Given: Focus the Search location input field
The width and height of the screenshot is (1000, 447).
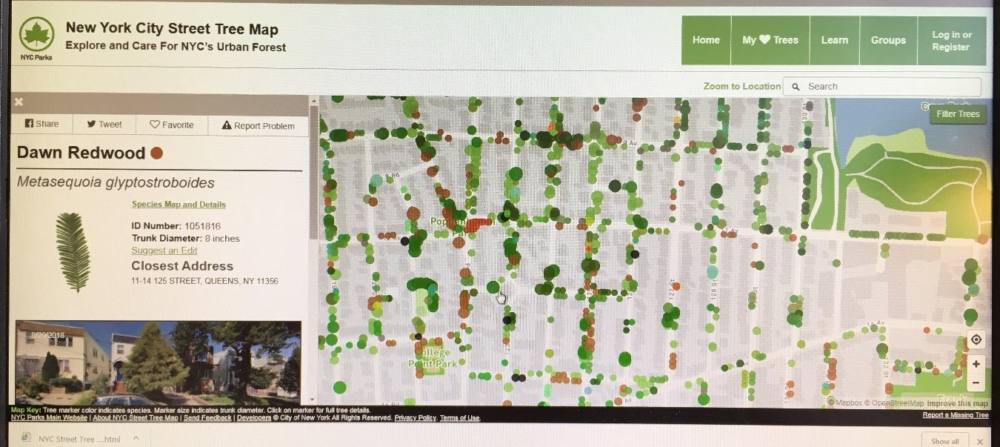Looking at the screenshot, I should click(882, 86).
